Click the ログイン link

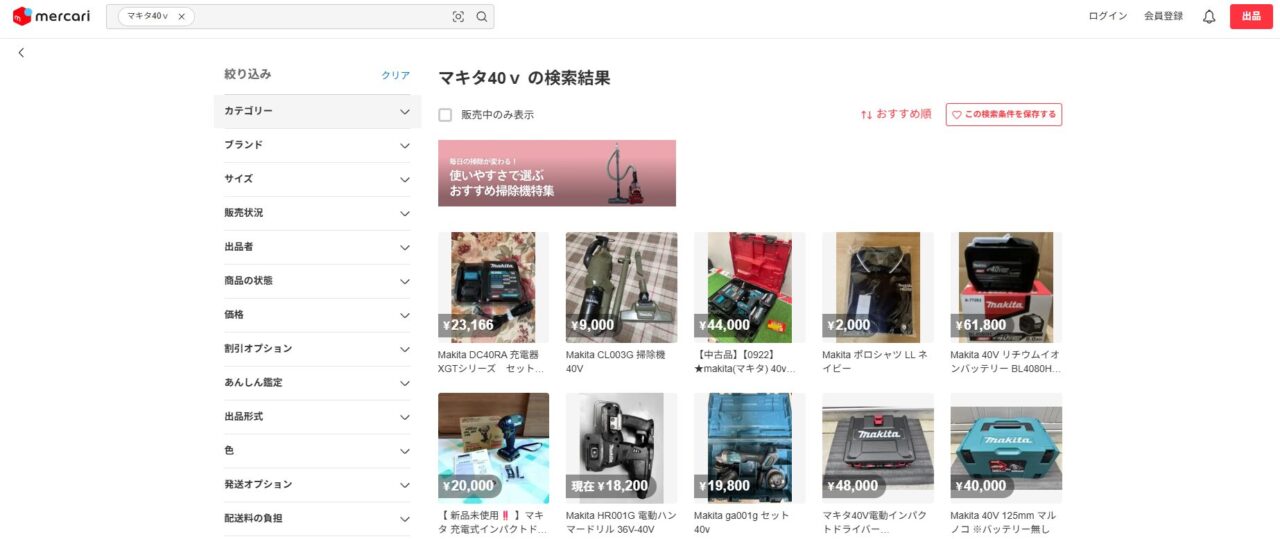click(x=1107, y=17)
